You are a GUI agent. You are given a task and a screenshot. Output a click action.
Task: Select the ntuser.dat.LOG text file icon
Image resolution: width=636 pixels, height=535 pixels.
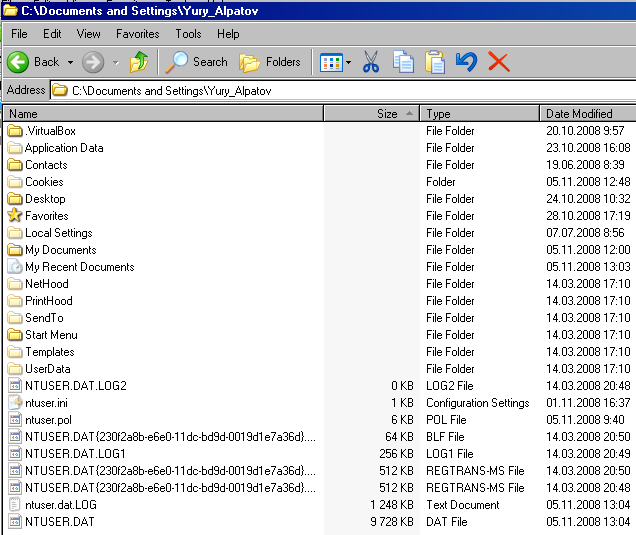coord(15,505)
